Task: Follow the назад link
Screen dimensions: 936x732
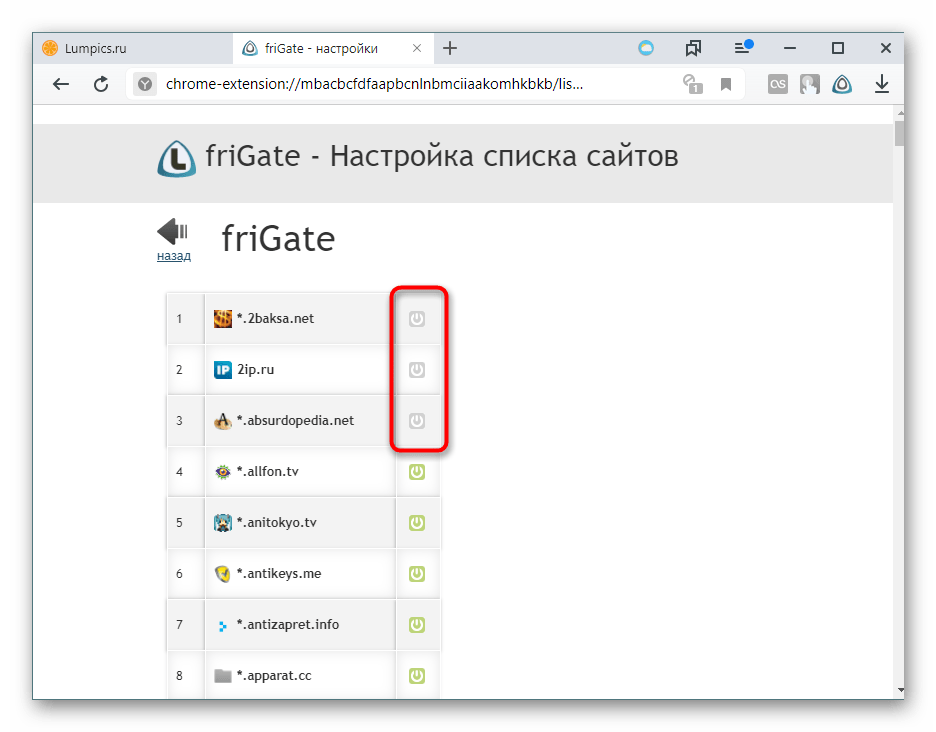Action: coord(174,256)
